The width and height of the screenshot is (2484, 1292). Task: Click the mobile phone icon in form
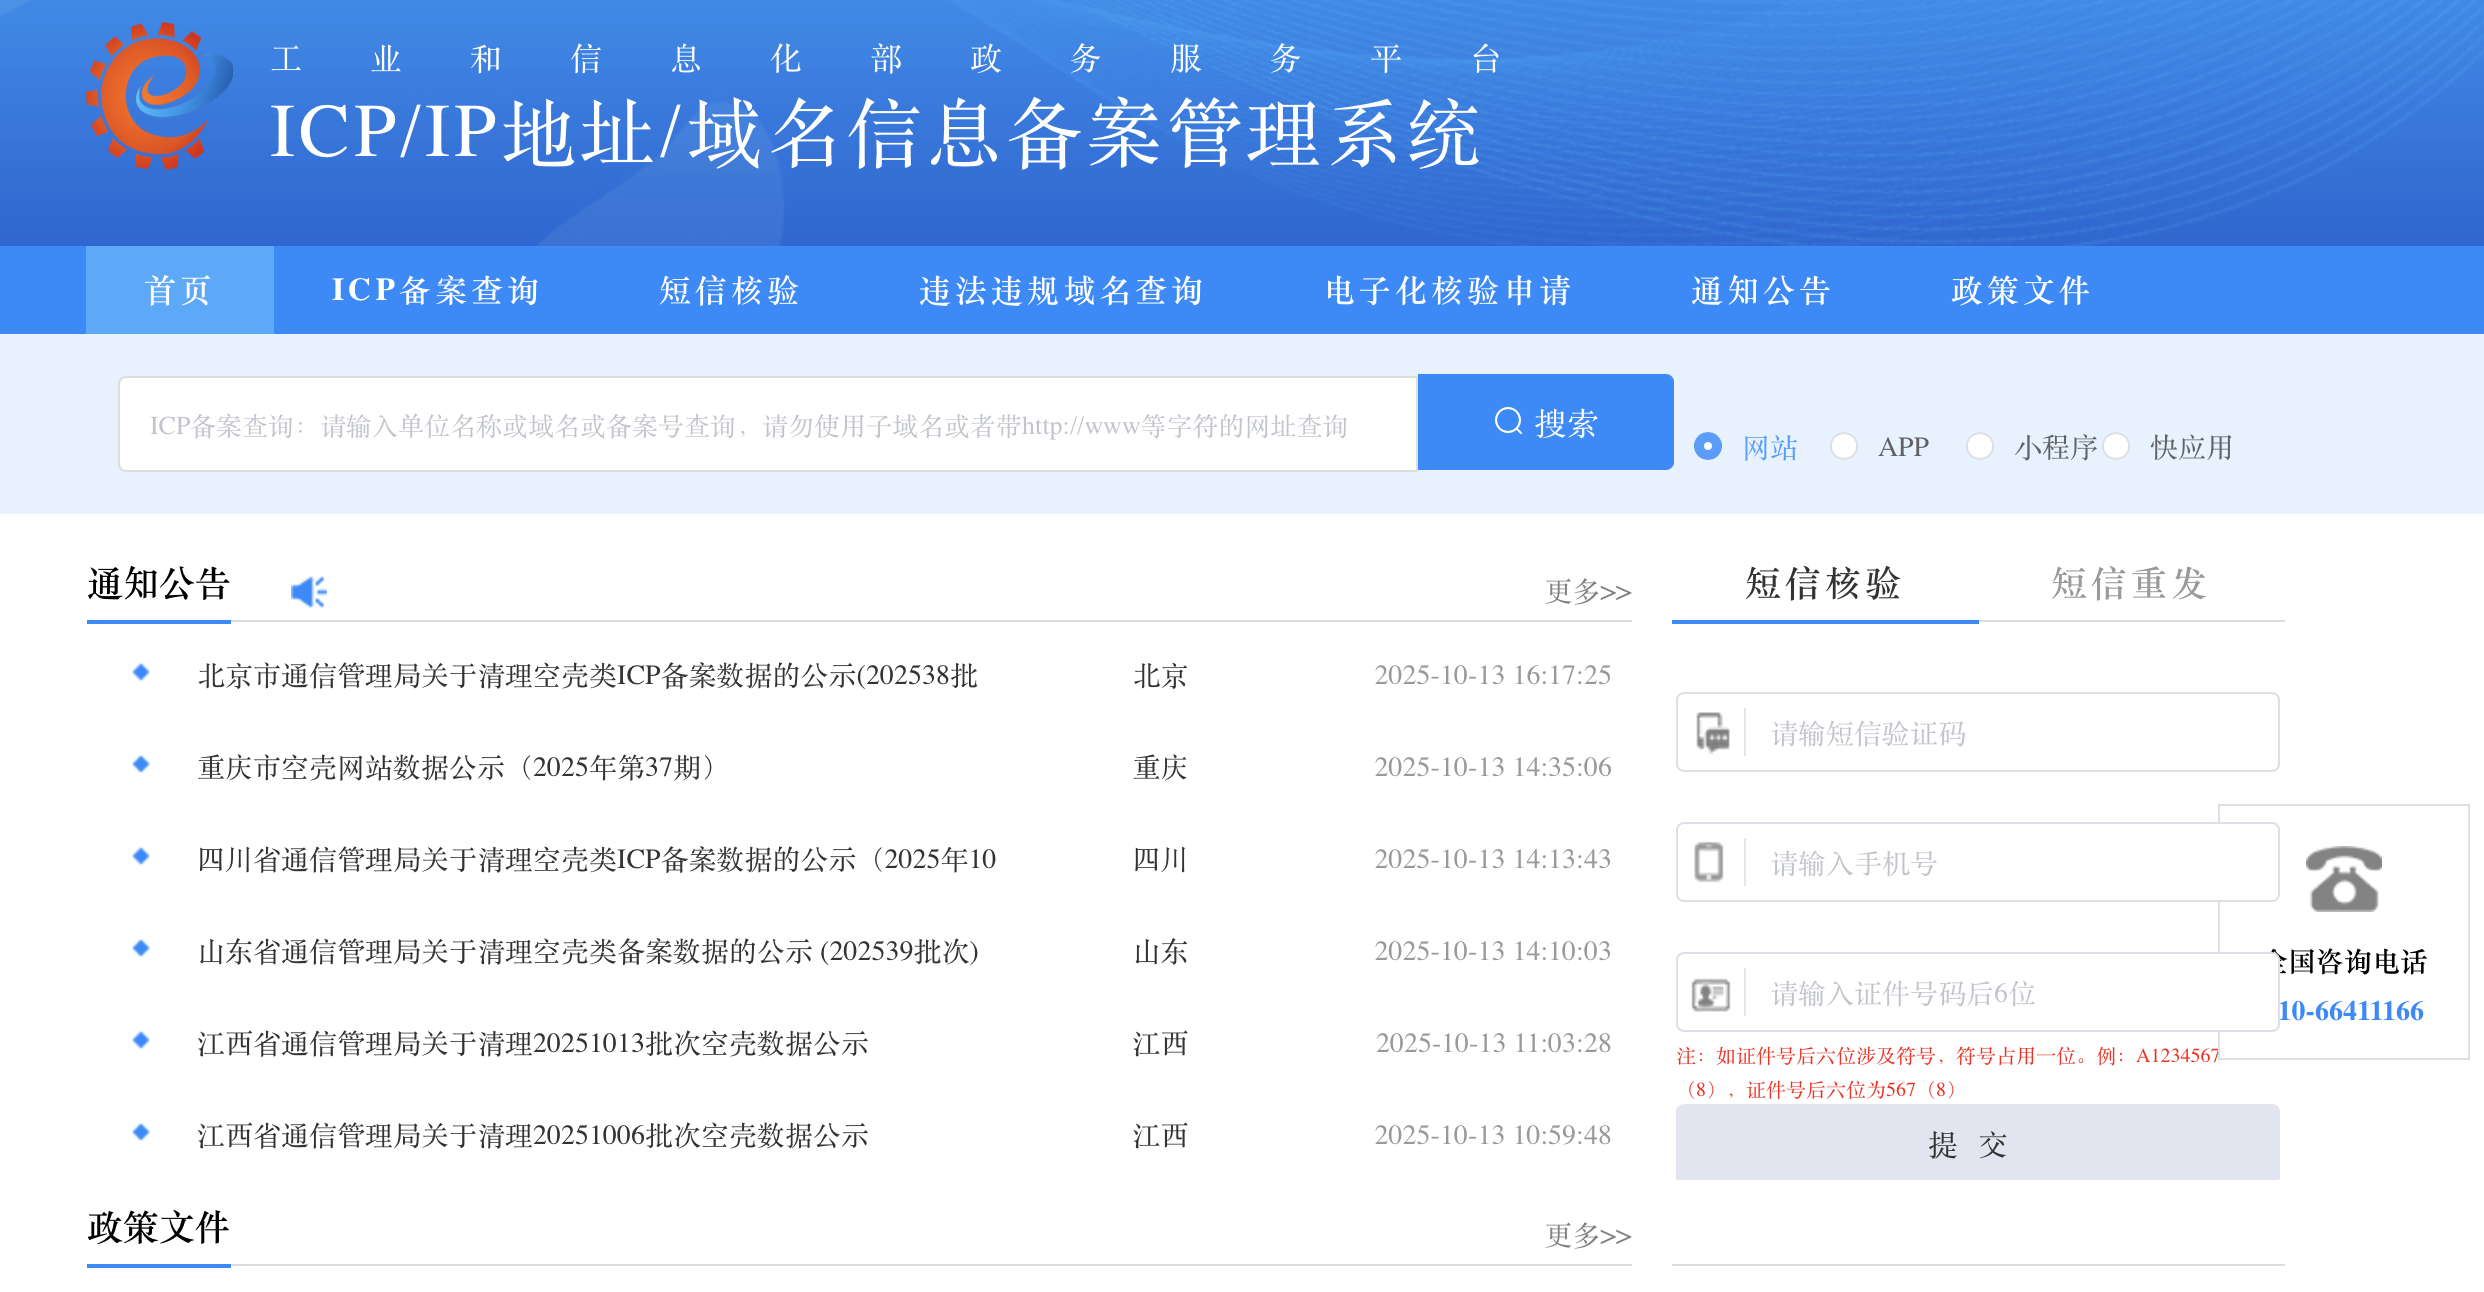click(x=1709, y=862)
